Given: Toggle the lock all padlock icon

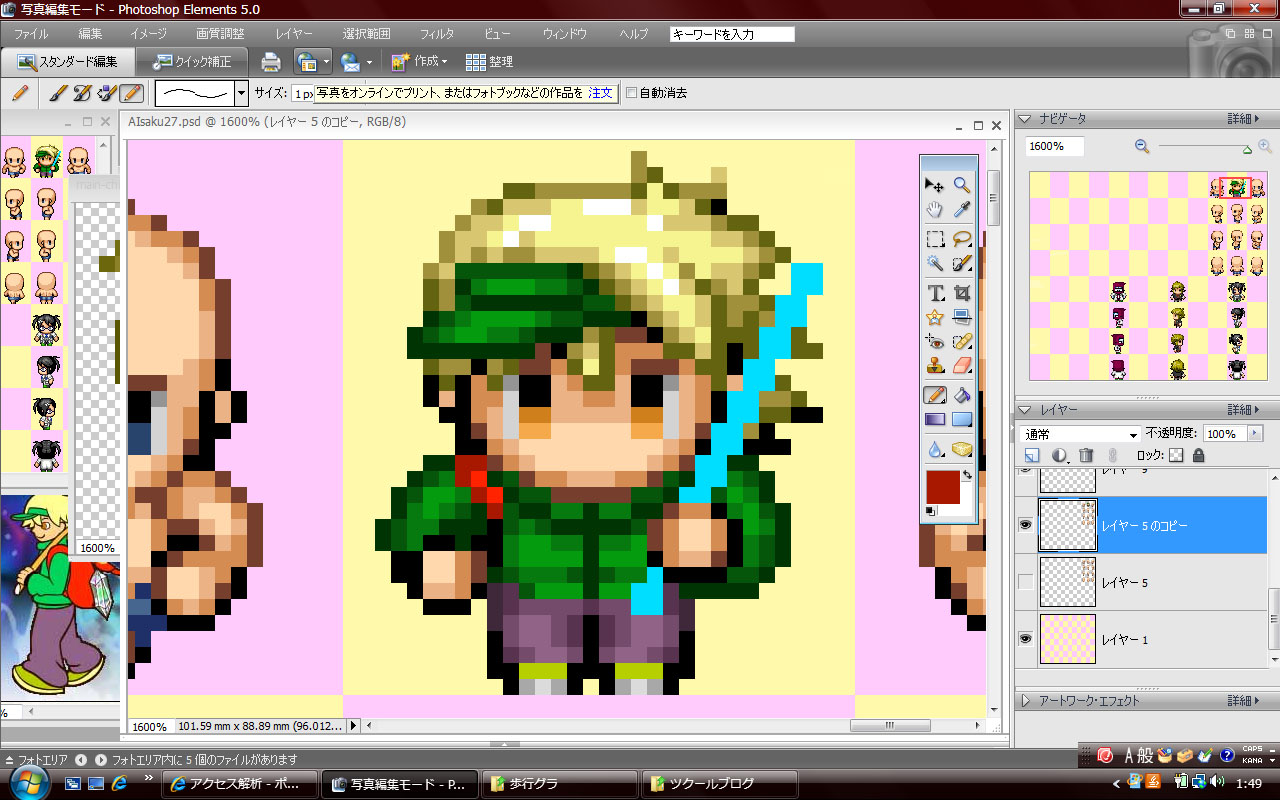Looking at the screenshot, I should click(x=1198, y=456).
